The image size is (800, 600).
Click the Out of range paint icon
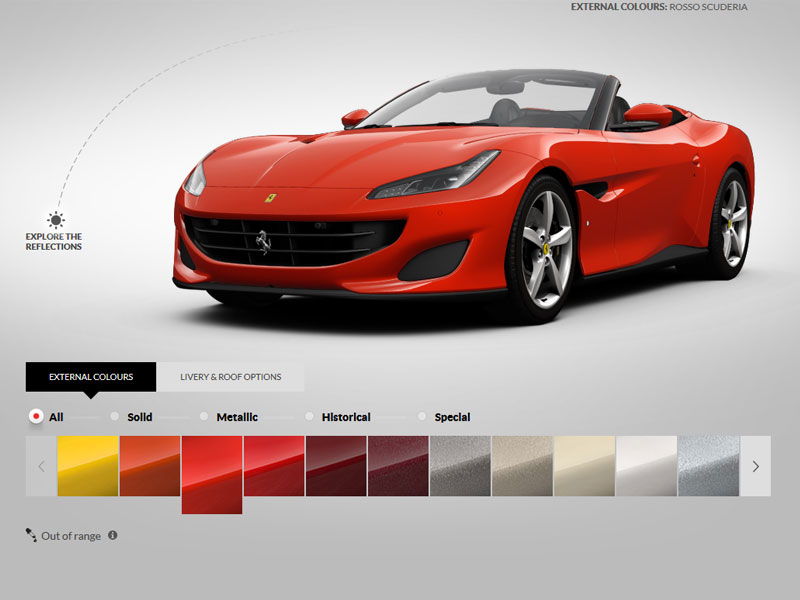[31, 535]
